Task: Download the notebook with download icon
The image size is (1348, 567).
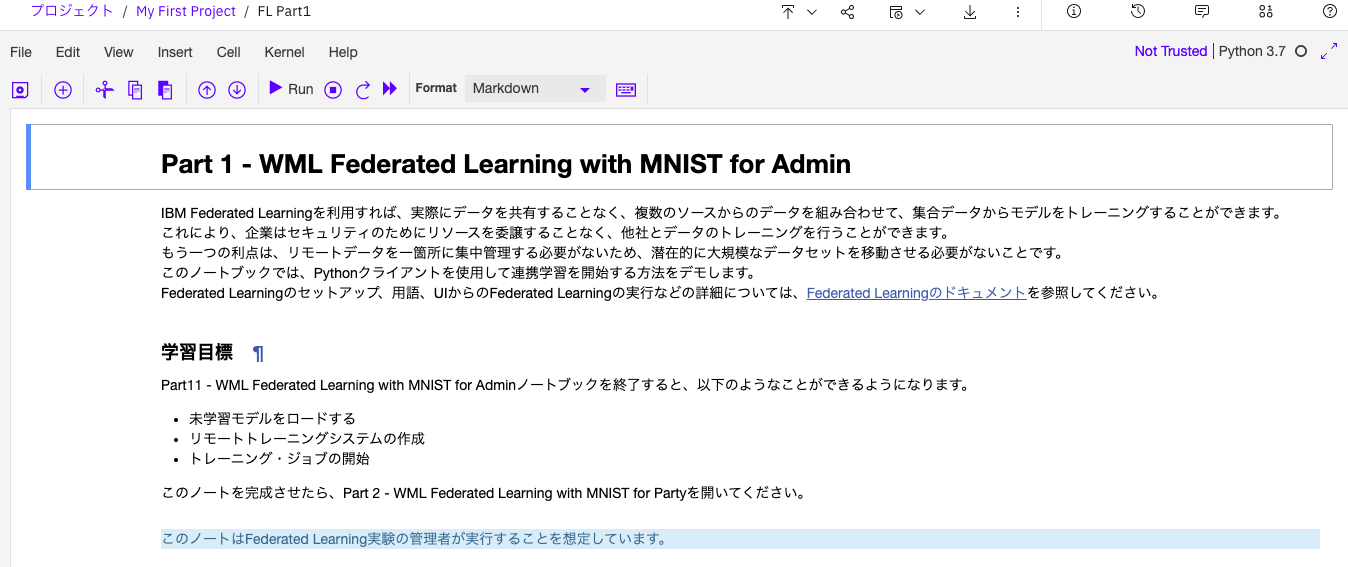Action: (970, 12)
